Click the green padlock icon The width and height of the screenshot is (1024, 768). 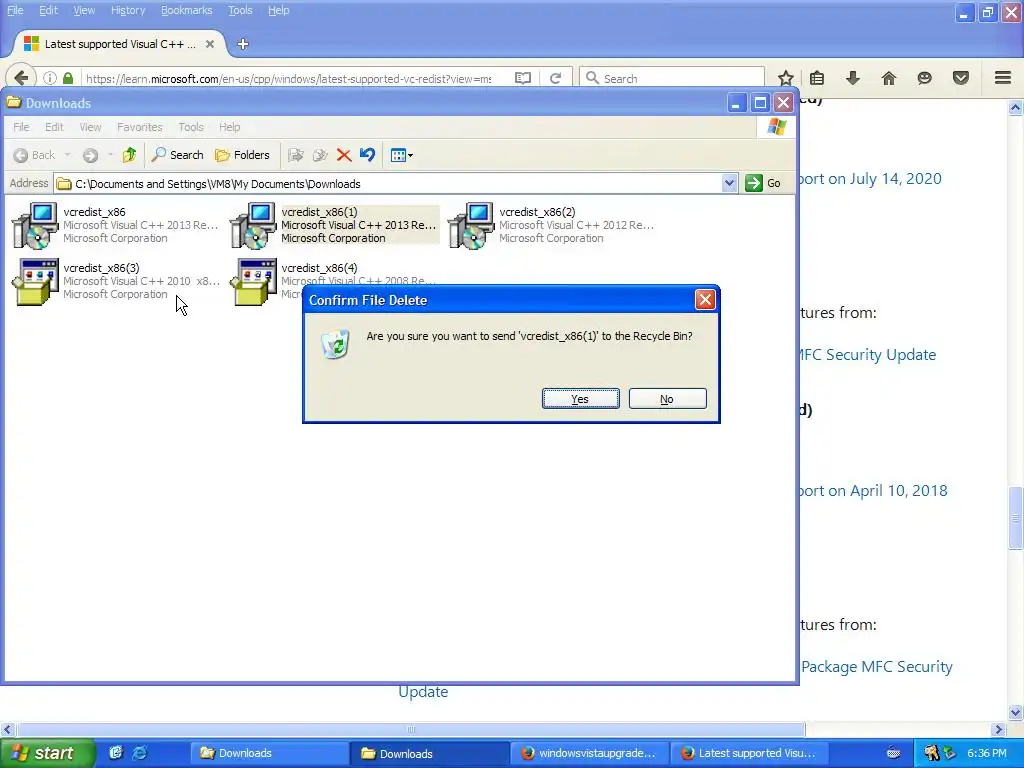click(x=68, y=78)
